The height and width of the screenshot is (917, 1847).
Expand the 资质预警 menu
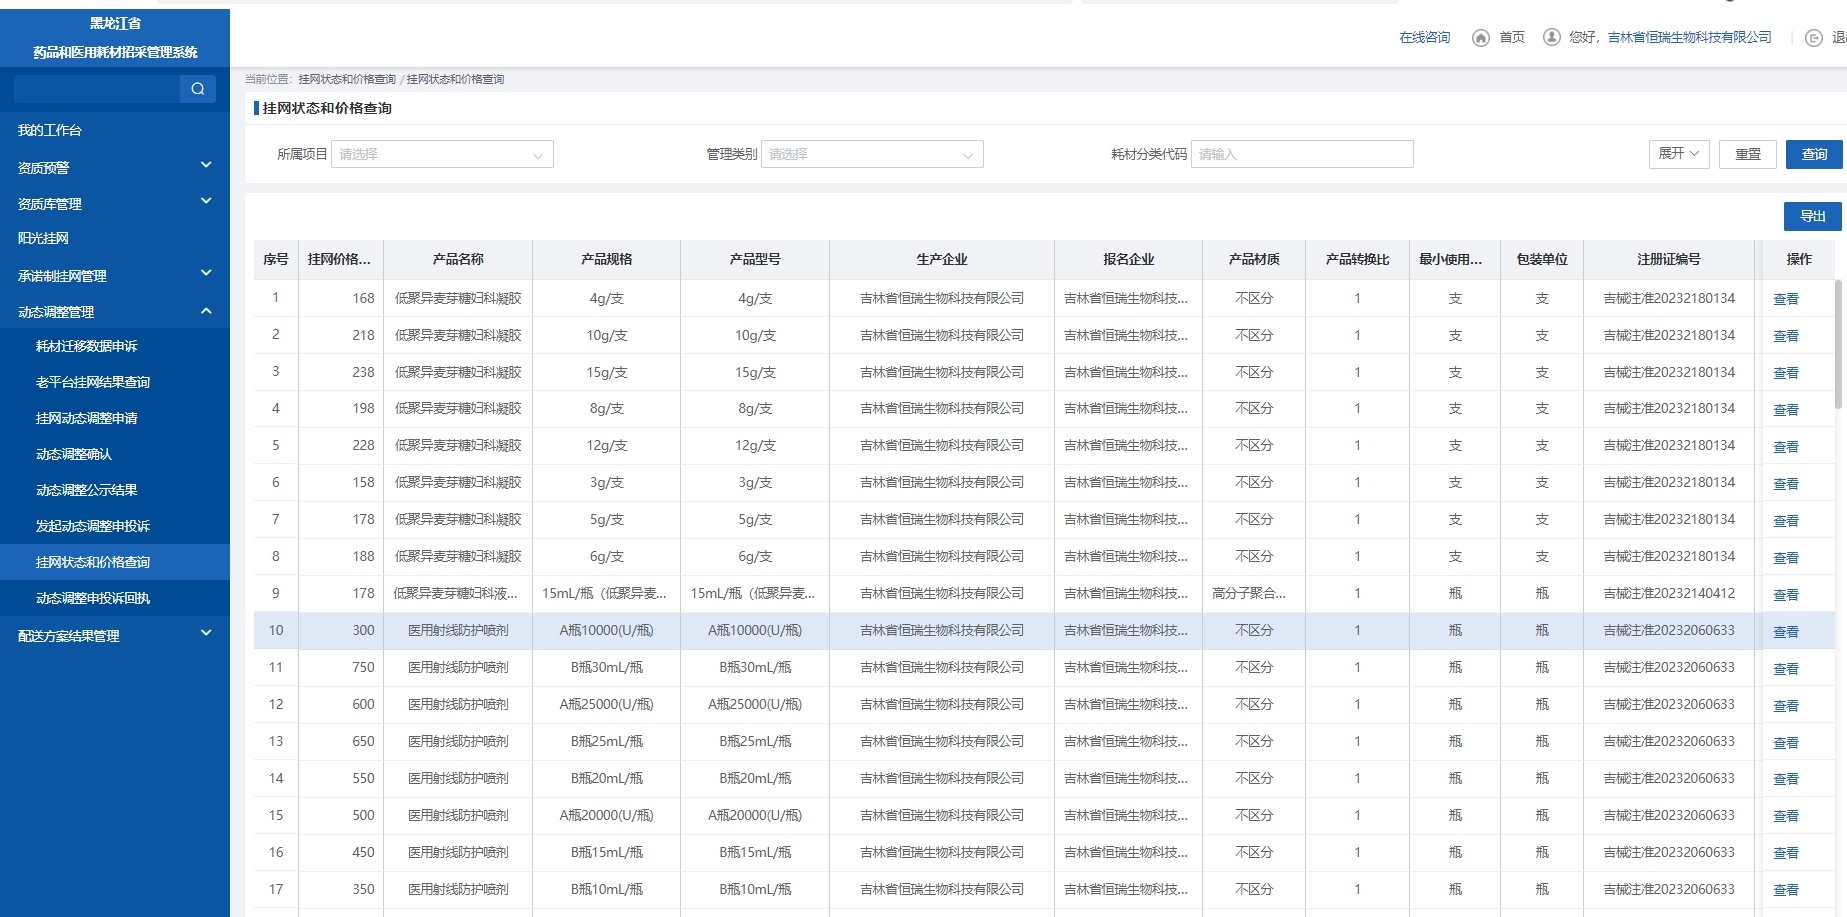(115, 167)
